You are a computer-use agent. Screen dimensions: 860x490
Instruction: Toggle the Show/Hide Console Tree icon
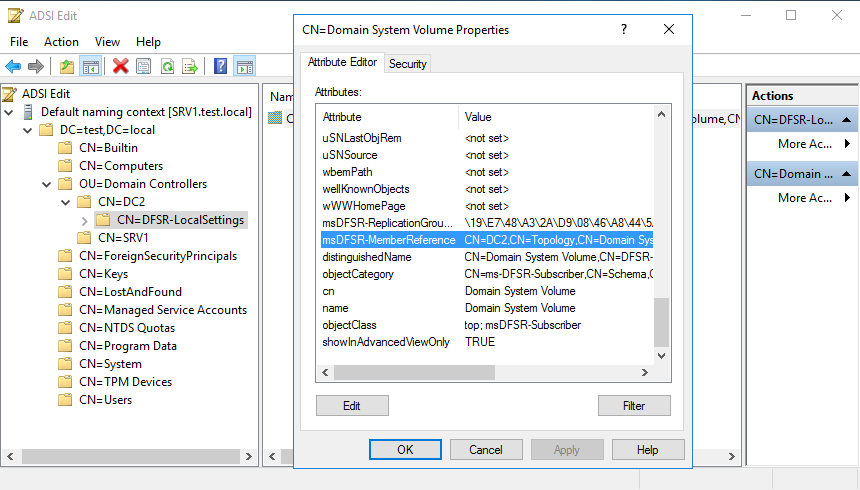tap(90, 66)
